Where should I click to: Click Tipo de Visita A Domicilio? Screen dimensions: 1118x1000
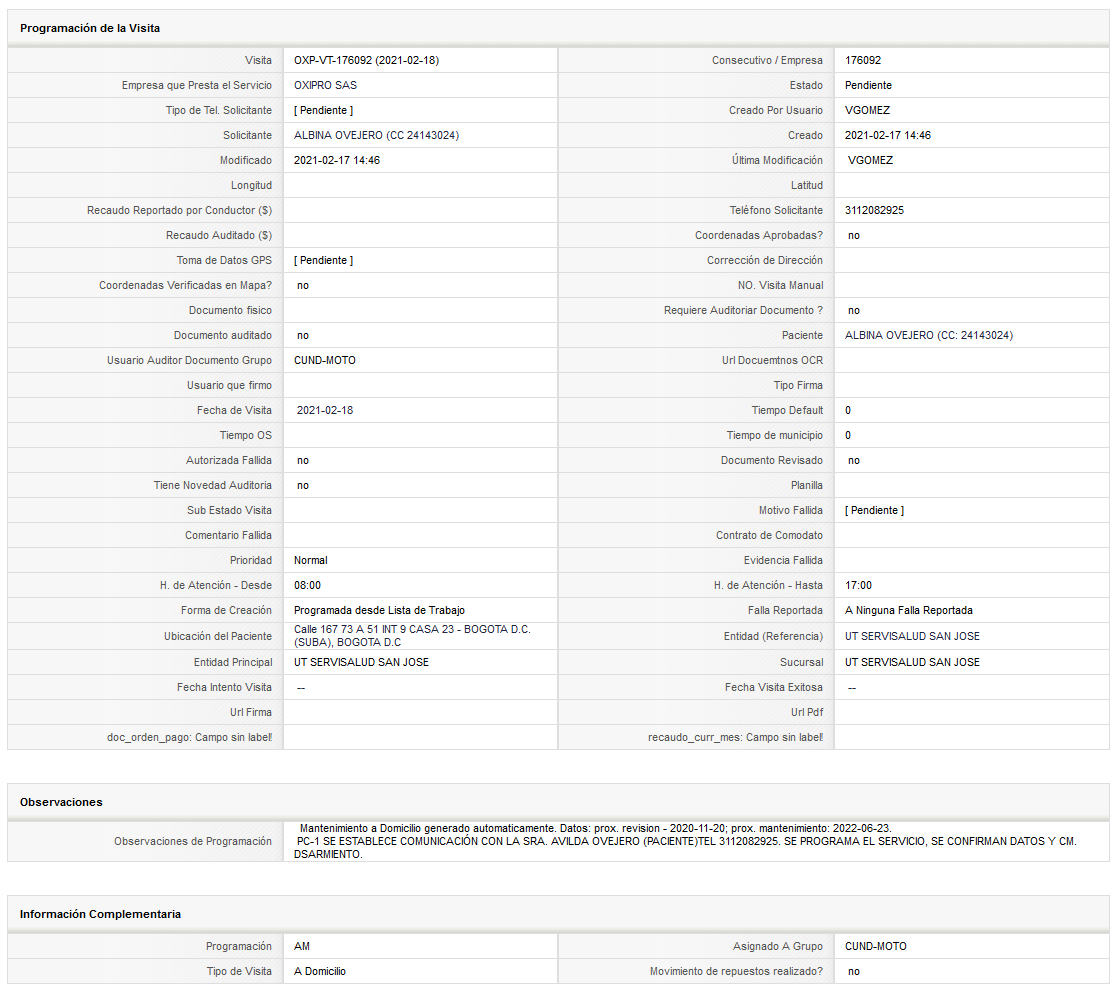319,971
